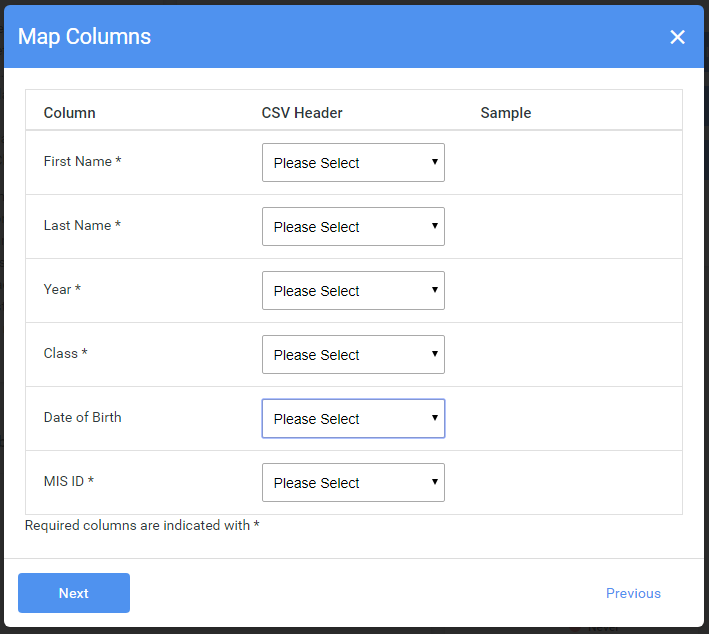The image size is (709, 634).
Task: Select the Date of Birth label
Action: [x=82, y=417]
